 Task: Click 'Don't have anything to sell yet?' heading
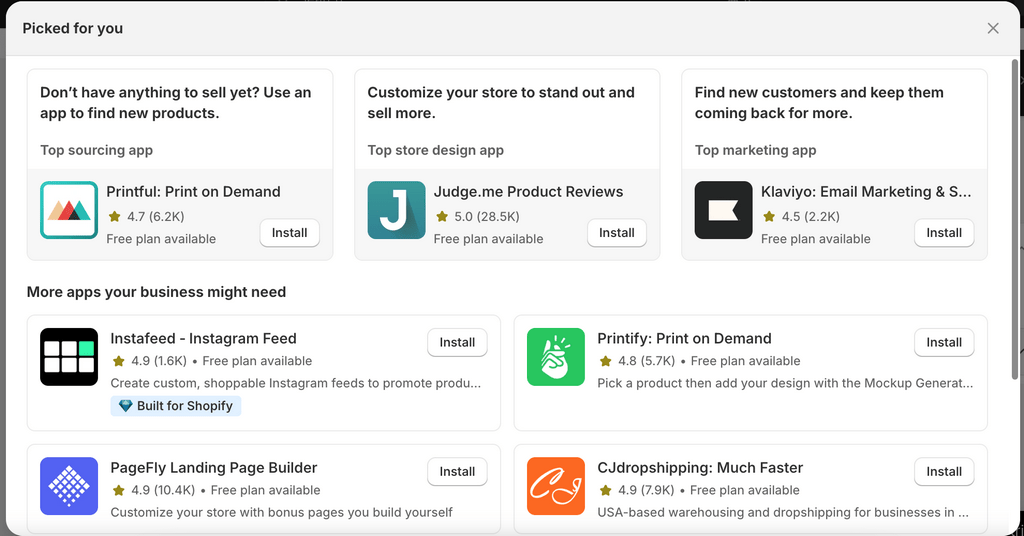[x=176, y=102]
